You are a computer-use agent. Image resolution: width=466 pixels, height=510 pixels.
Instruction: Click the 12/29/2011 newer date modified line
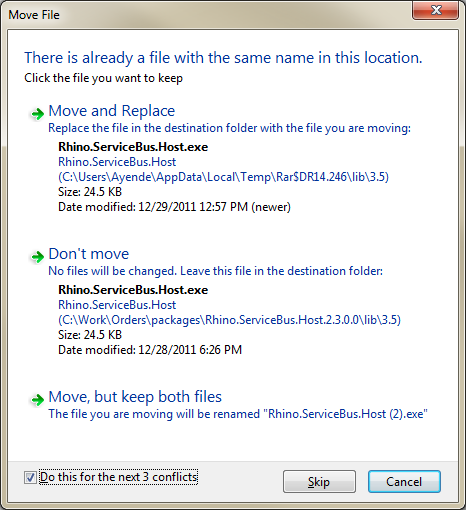coord(174,207)
